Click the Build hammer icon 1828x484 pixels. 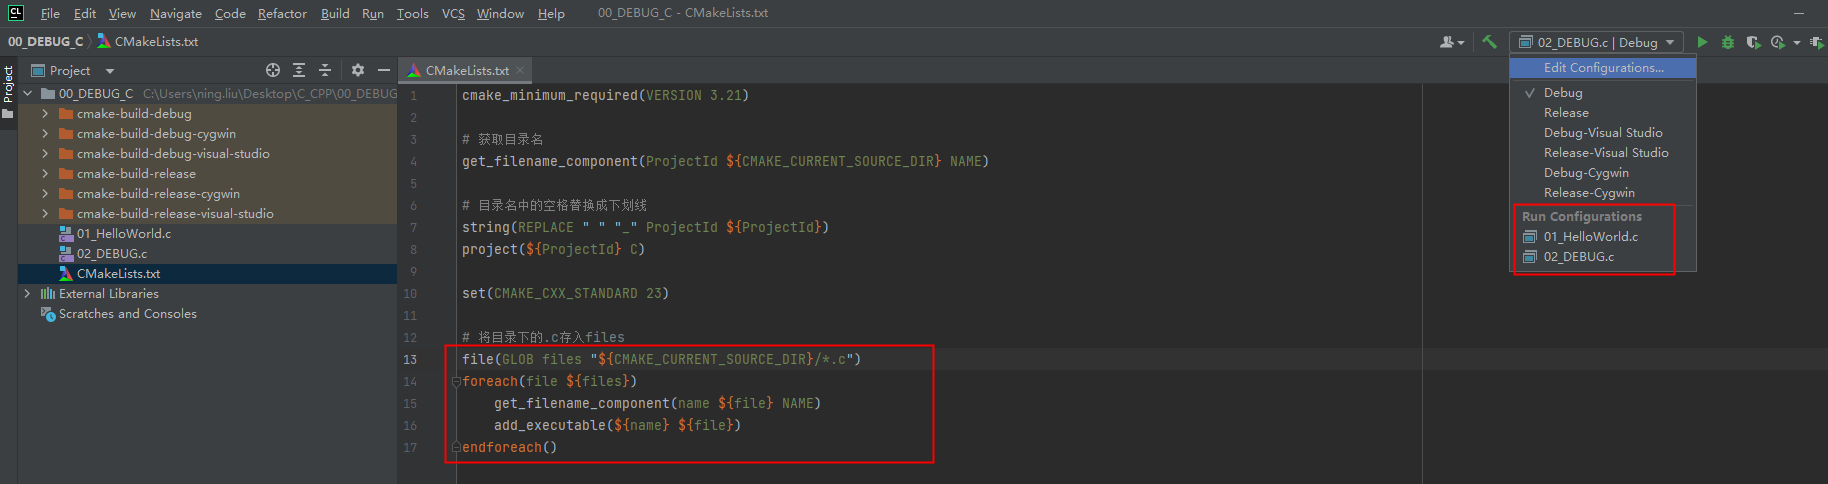pyautogui.click(x=1489, y=42)
